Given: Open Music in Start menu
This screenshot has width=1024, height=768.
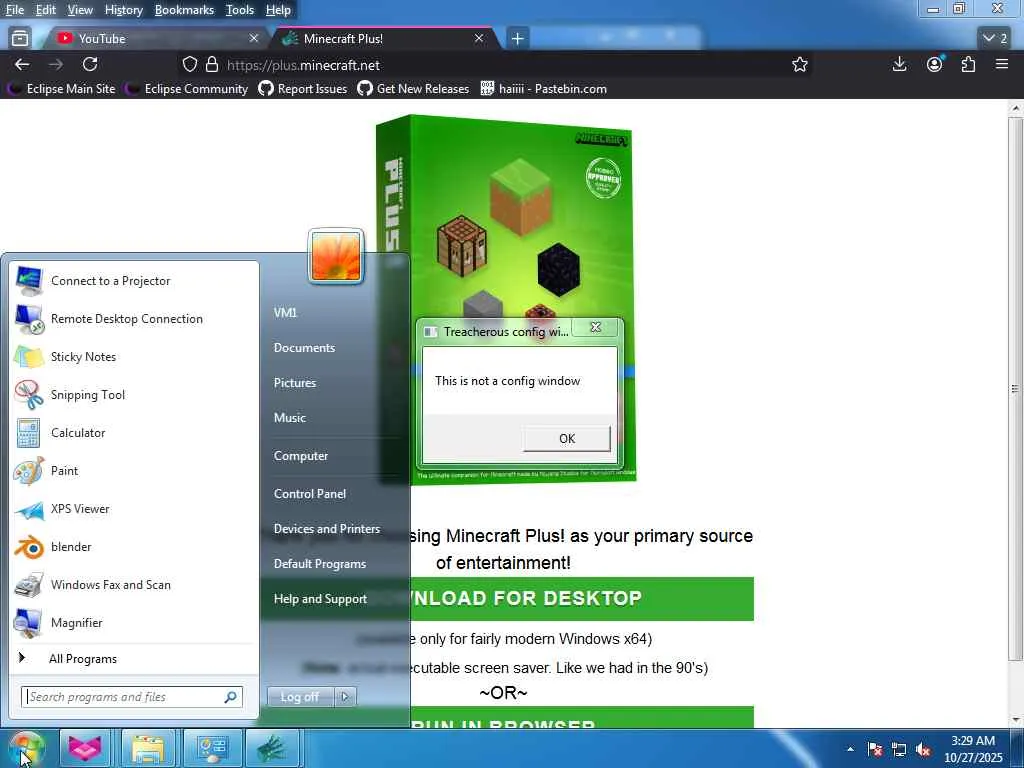Looking at the screenshot, I should coord(289,418).
